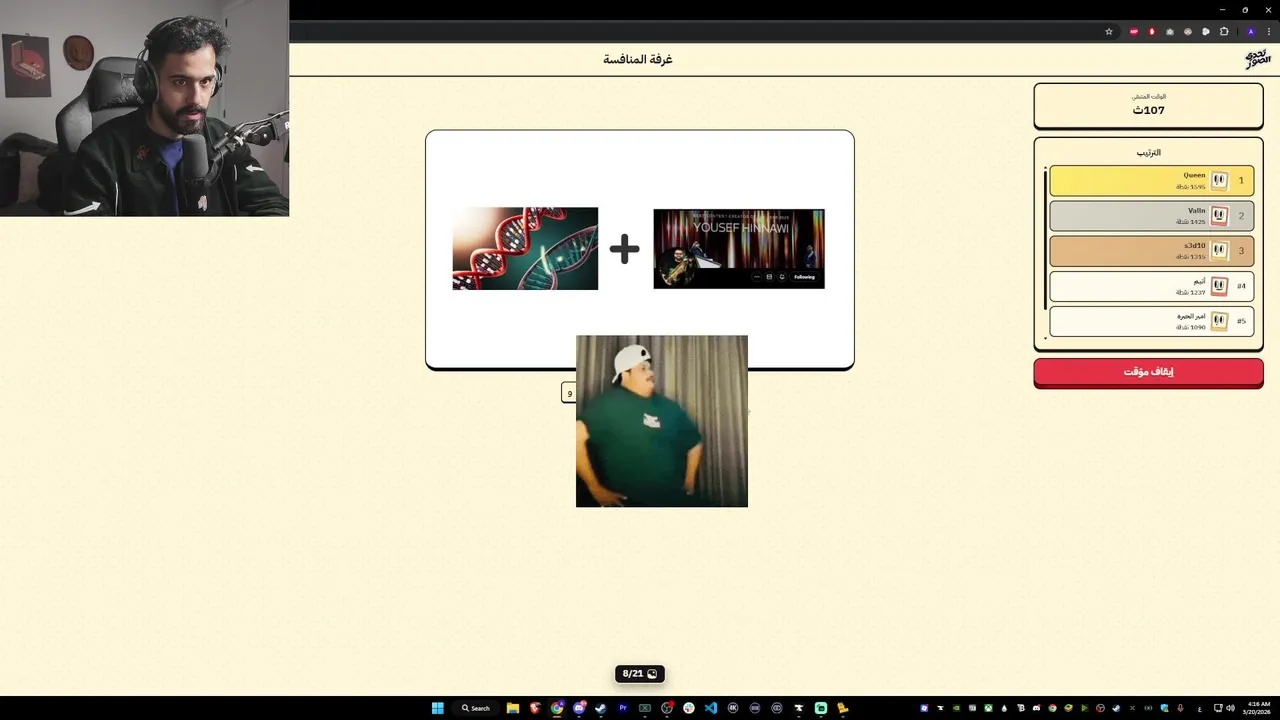The image size is (1280, 720).
Task: Open the Windows Start menu
Action: tap(437, 708)
